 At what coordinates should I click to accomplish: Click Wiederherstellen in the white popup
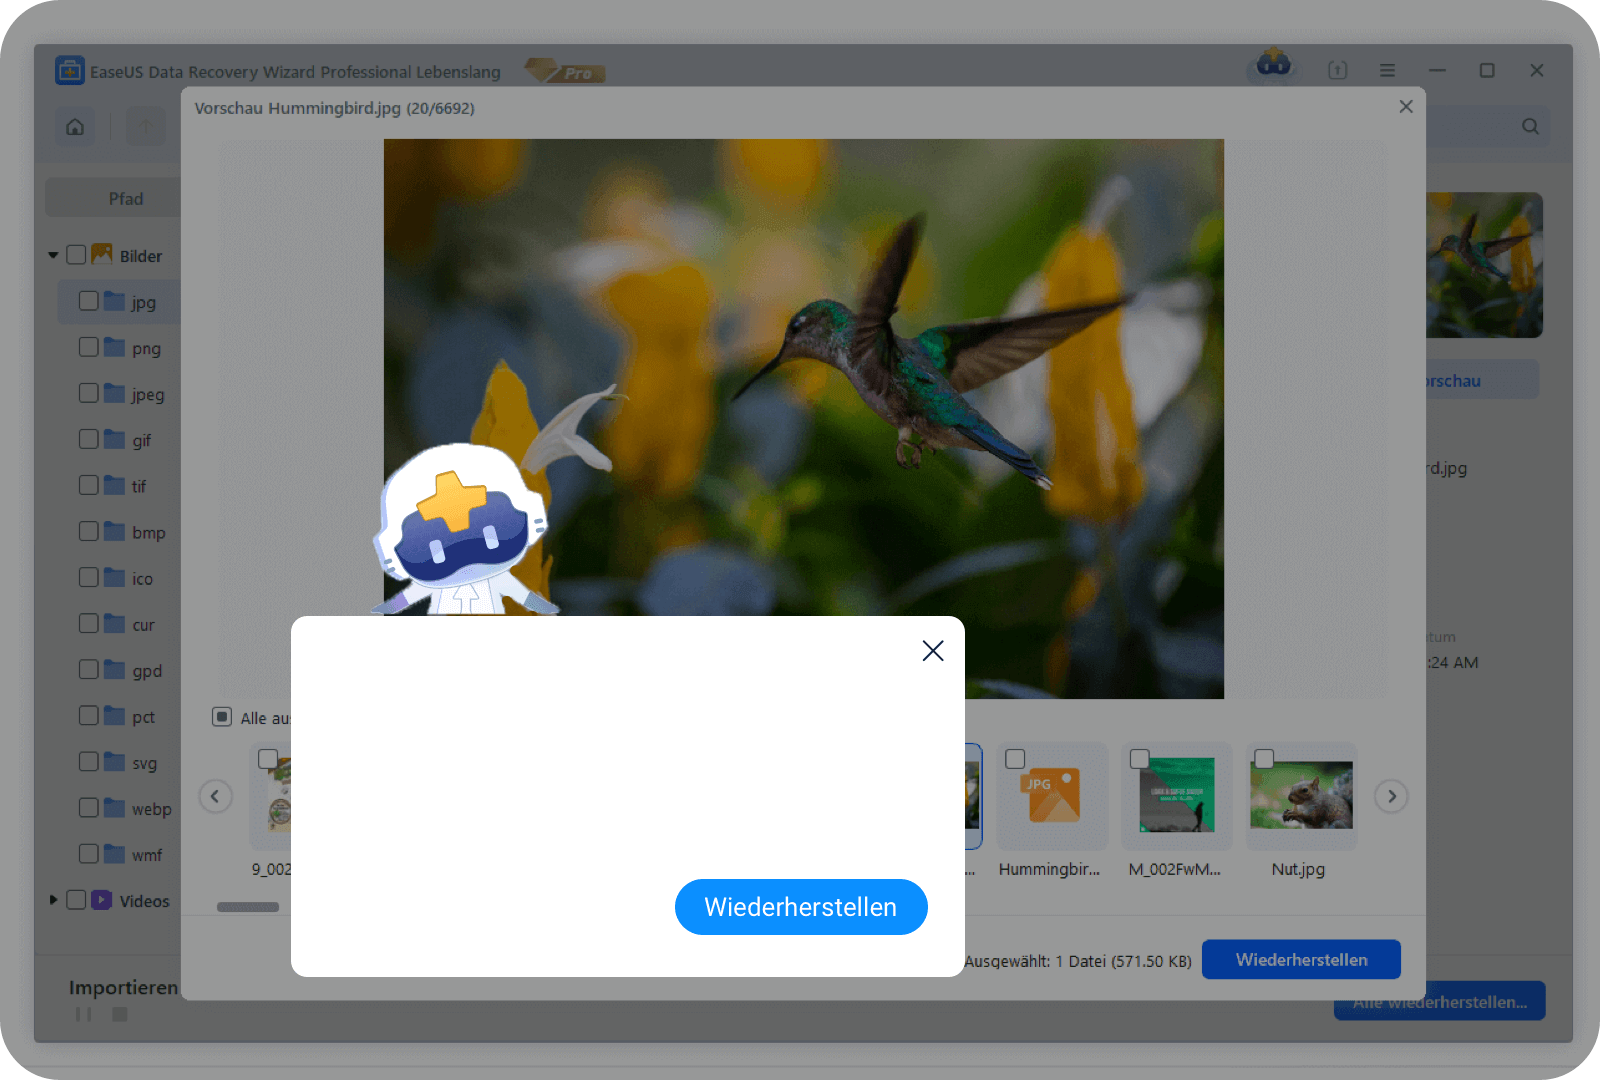coord(800,907)
